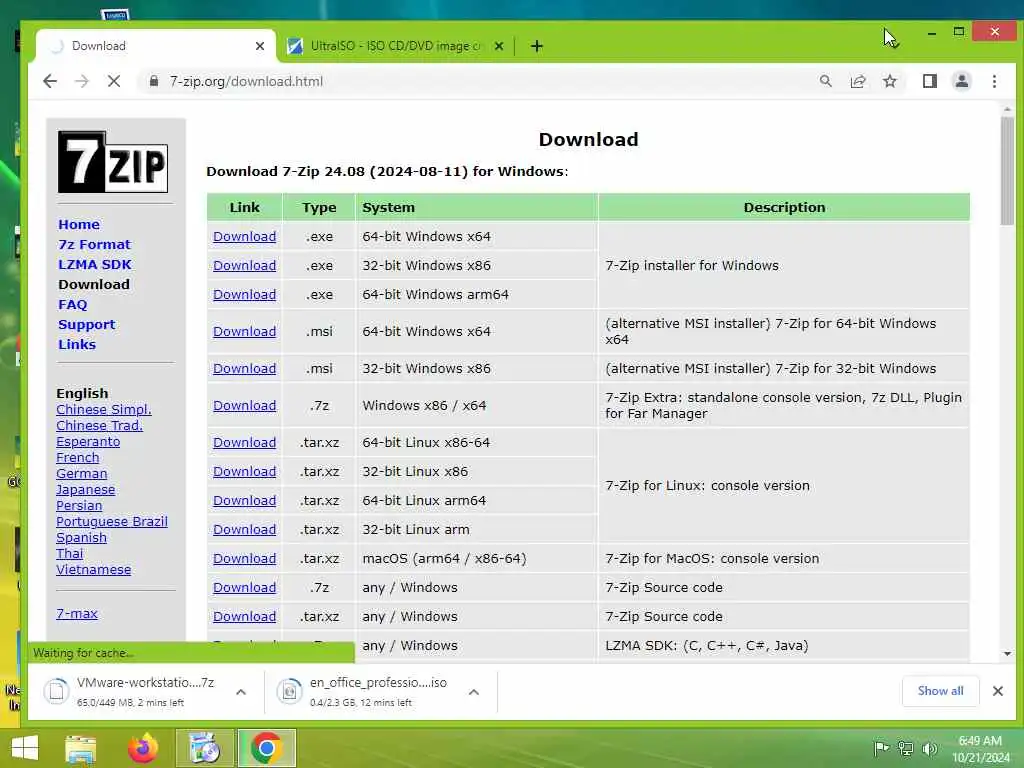Open File Explorer from the taskbar
This screenshot has height=768, width=1024.
click(81, 748)
